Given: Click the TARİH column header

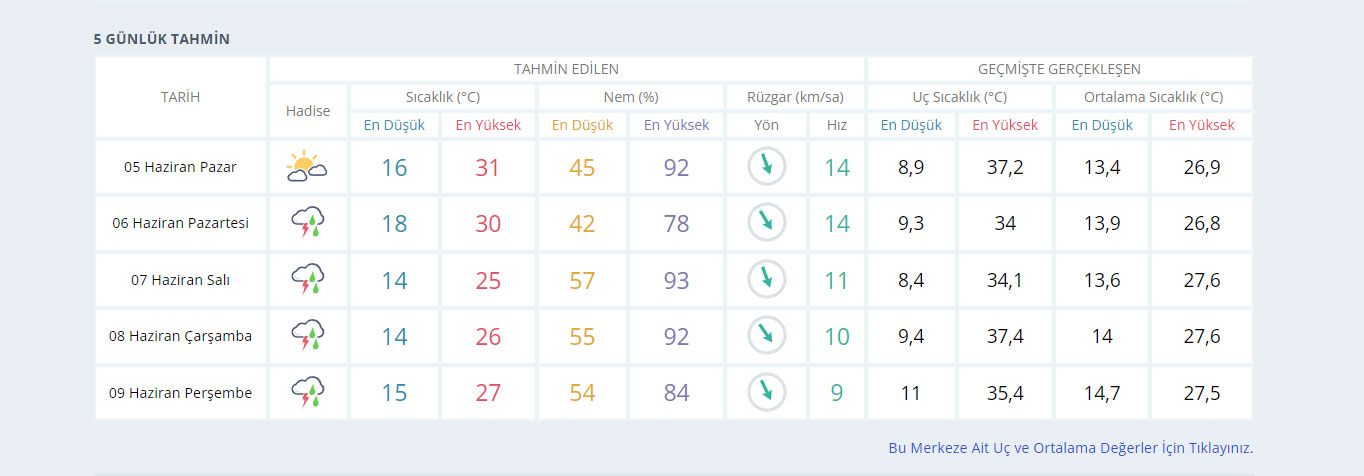Looking at the screenshot, I should [180, 97].
